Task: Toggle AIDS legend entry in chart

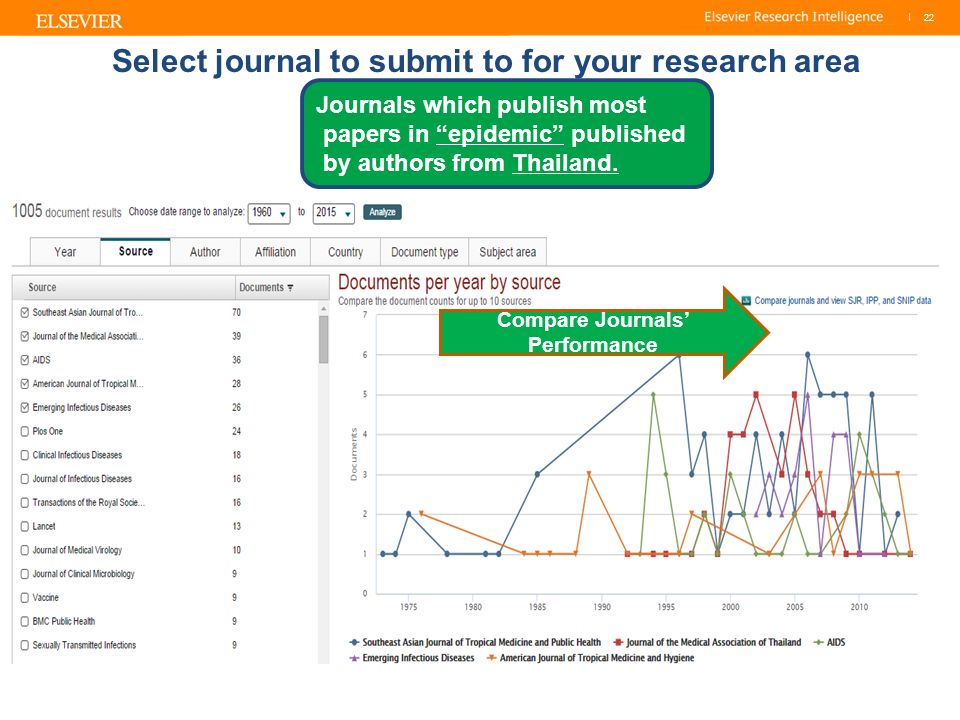Action: (829, 642)
